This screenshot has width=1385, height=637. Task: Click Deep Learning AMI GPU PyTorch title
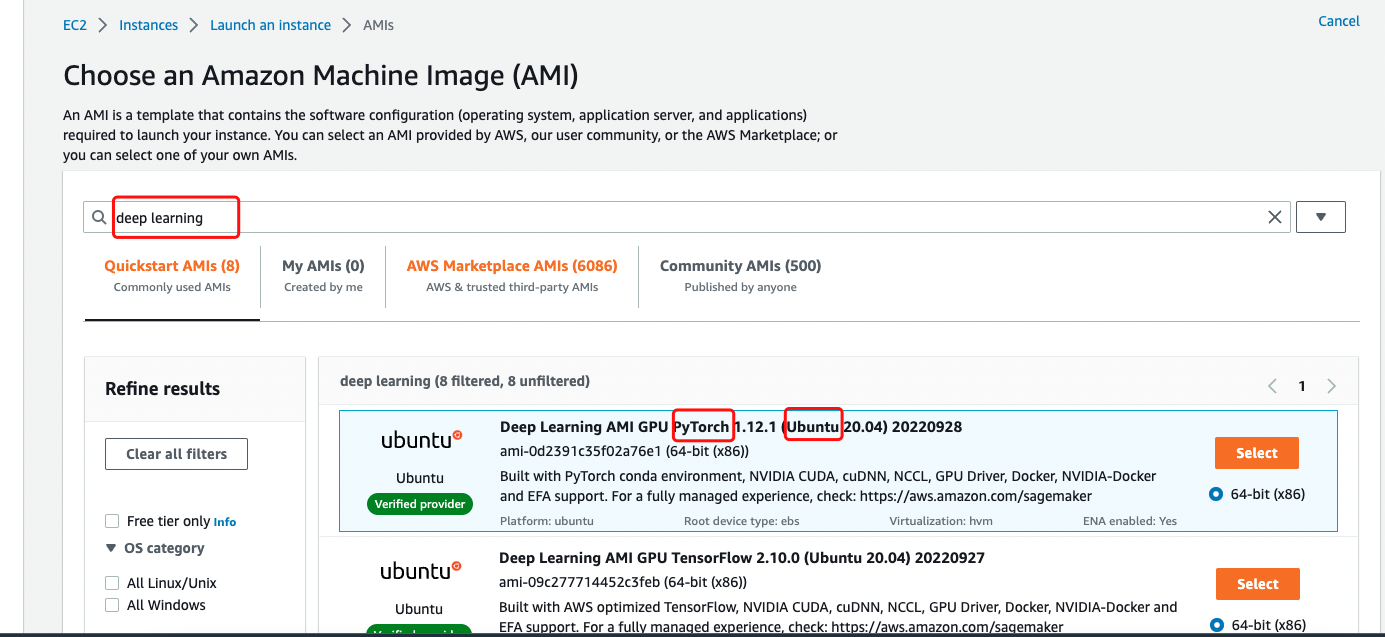tap(731, 427)
